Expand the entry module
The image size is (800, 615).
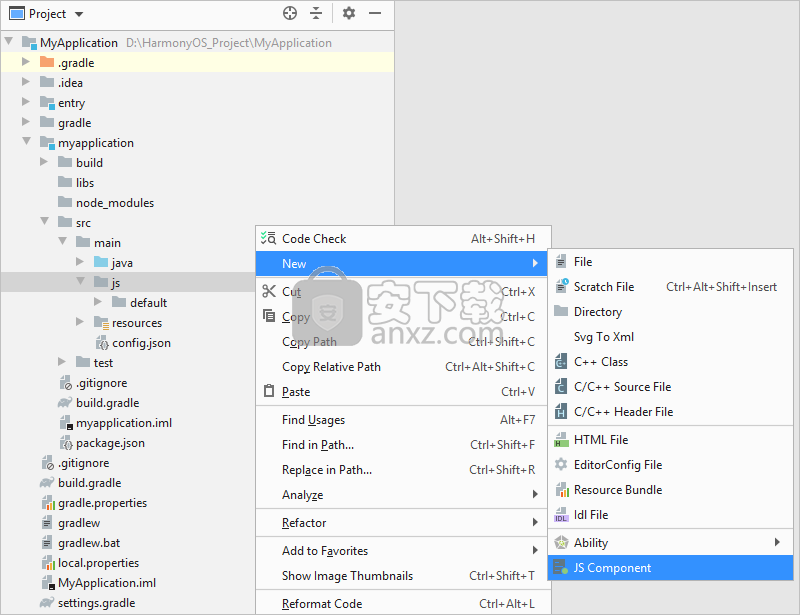26,102
